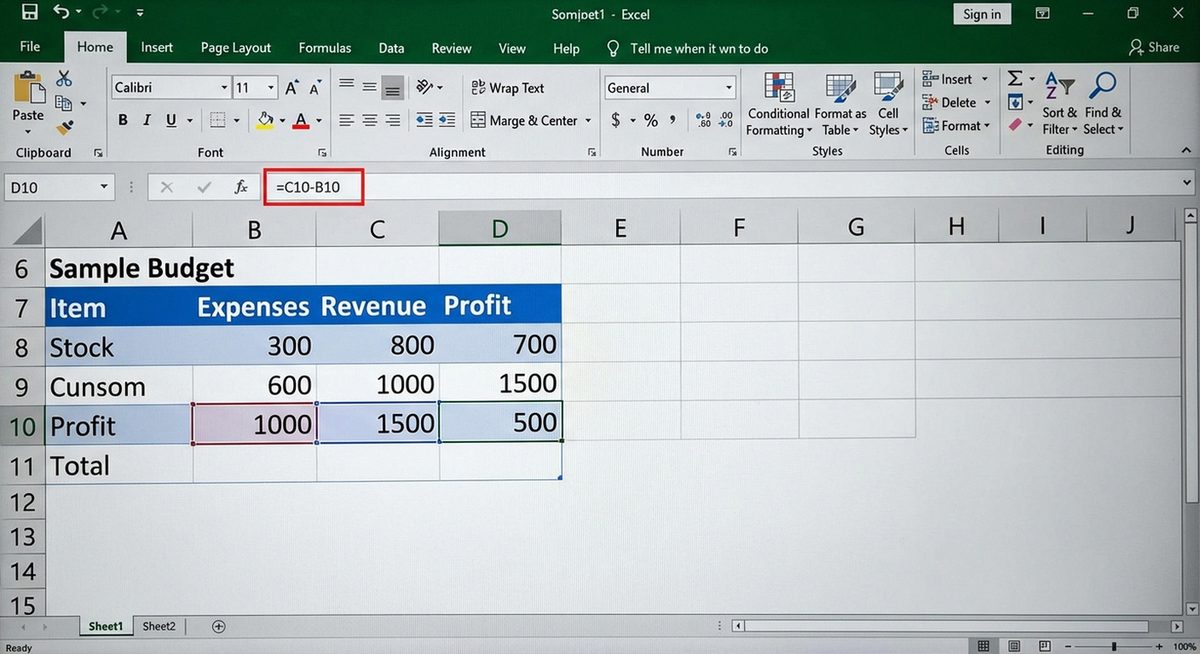Click the Sign in button

(x=981, y=14)
